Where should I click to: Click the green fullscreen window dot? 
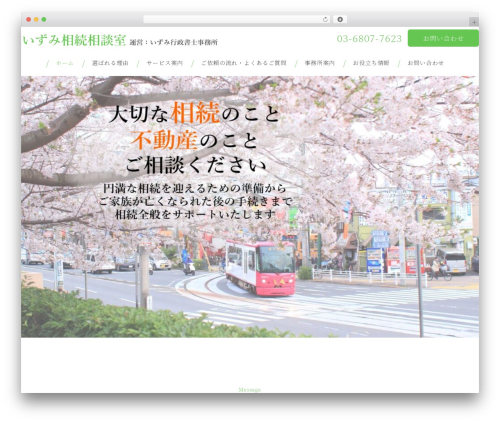44,20
